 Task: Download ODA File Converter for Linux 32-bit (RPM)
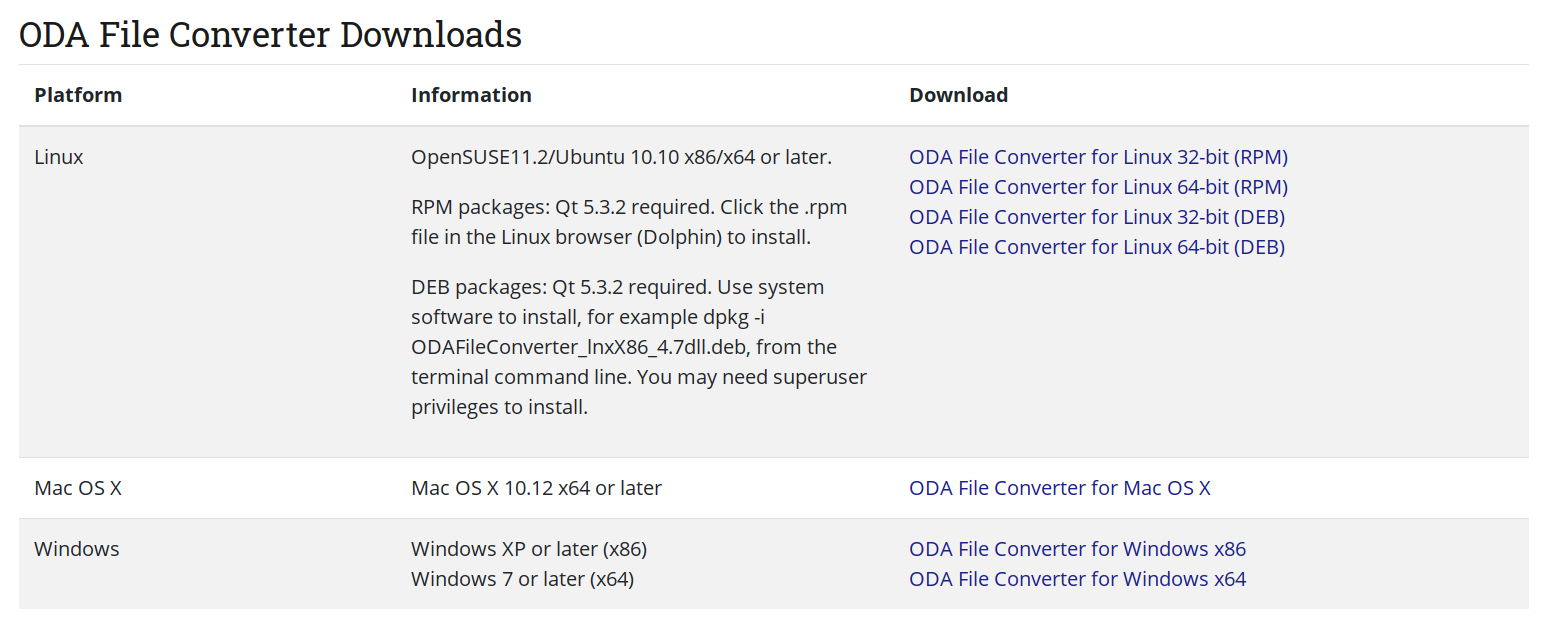[1098, 157]
